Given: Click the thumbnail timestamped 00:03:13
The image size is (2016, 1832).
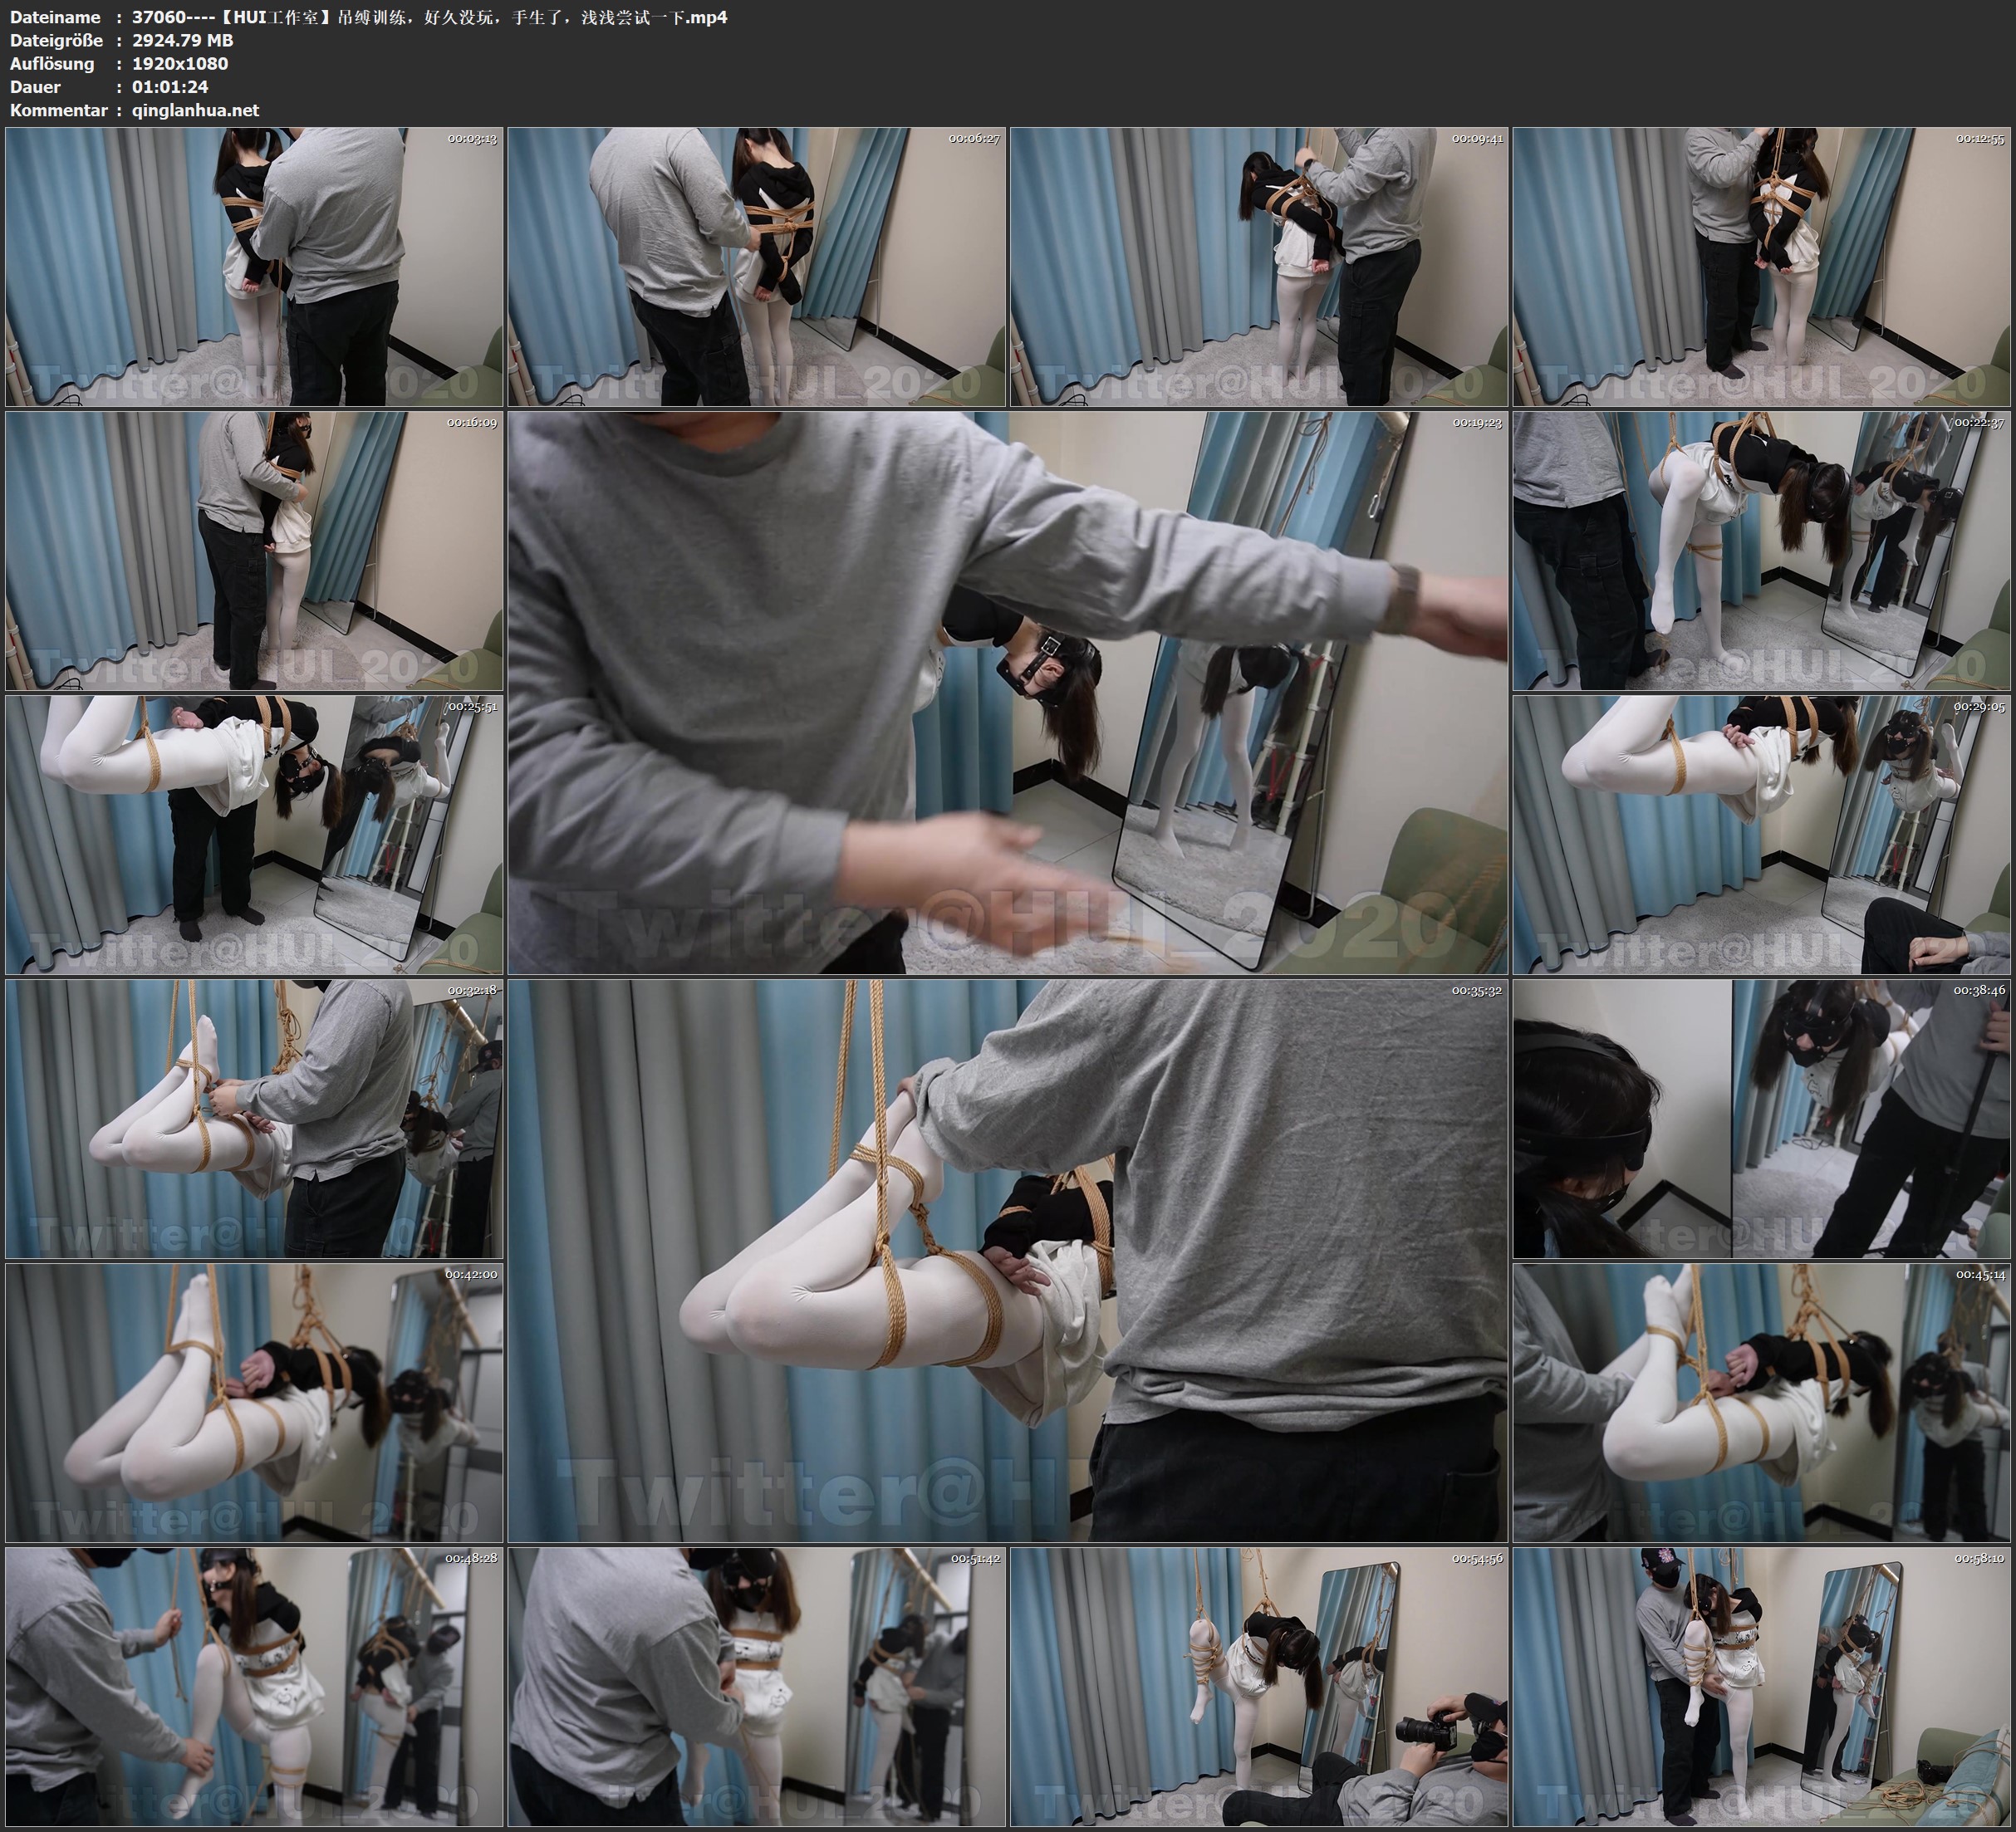Looking at the screenshot, I should 254,266.
